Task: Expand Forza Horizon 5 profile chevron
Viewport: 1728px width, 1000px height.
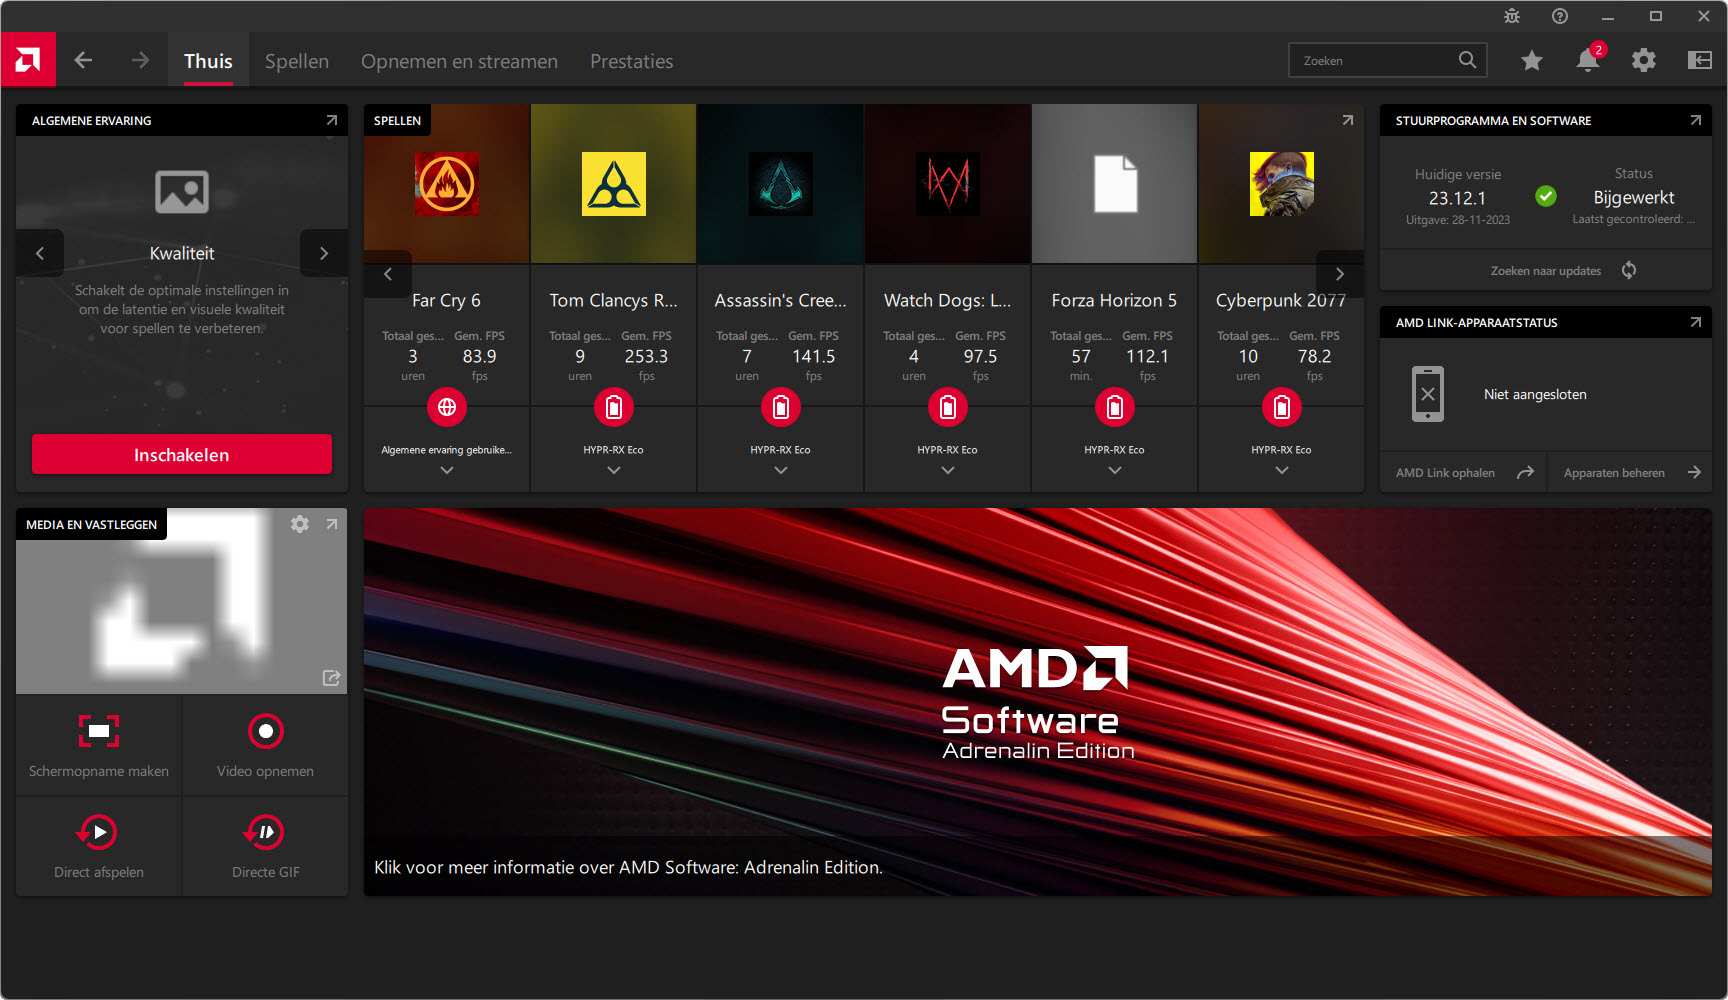Action: [1115, 470]
